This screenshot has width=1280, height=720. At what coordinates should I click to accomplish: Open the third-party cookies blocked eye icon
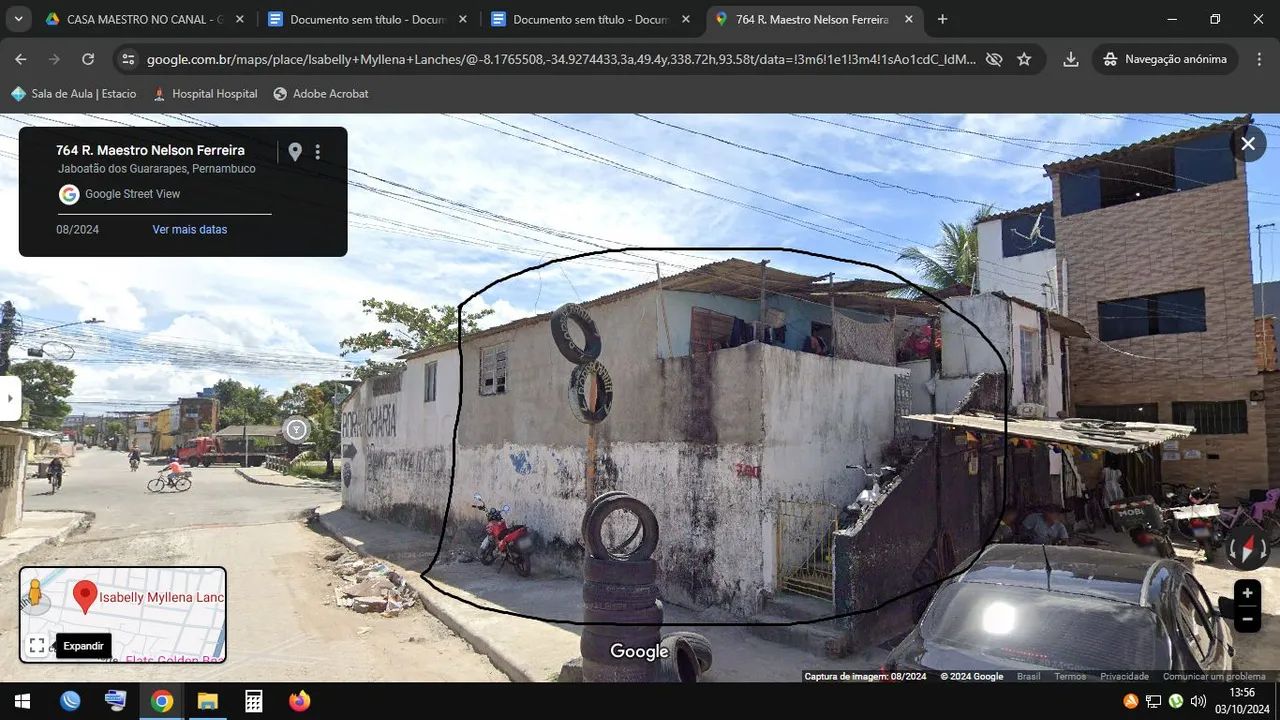pos(993,59)
